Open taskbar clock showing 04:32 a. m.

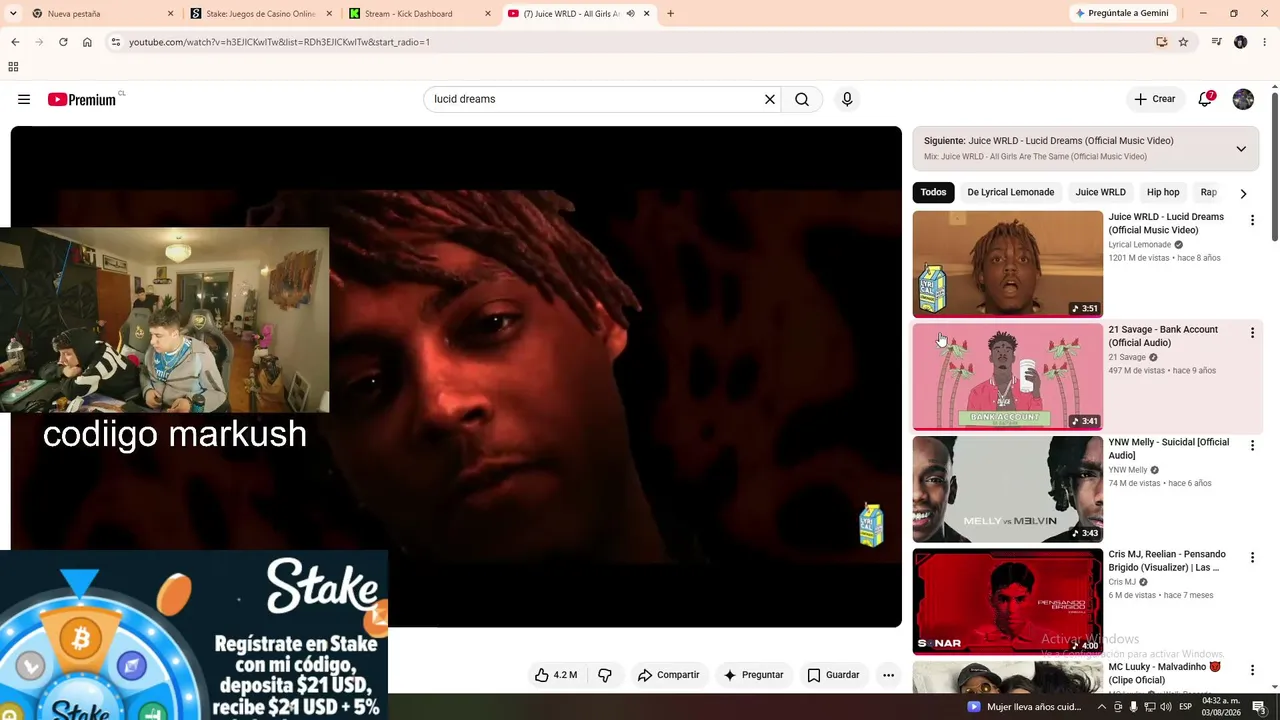pyautogui.click(x=1222, y=707)
